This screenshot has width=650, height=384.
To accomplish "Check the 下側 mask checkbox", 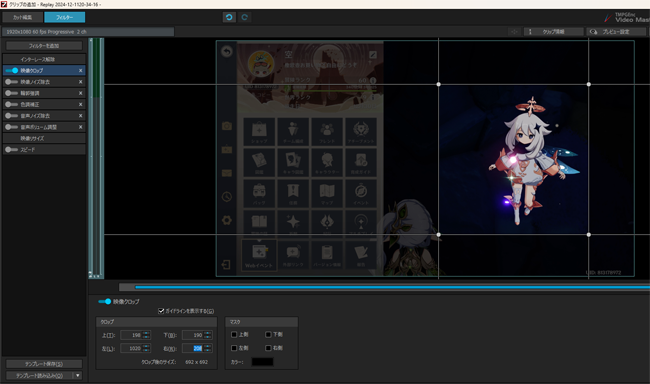I will 268,334.
